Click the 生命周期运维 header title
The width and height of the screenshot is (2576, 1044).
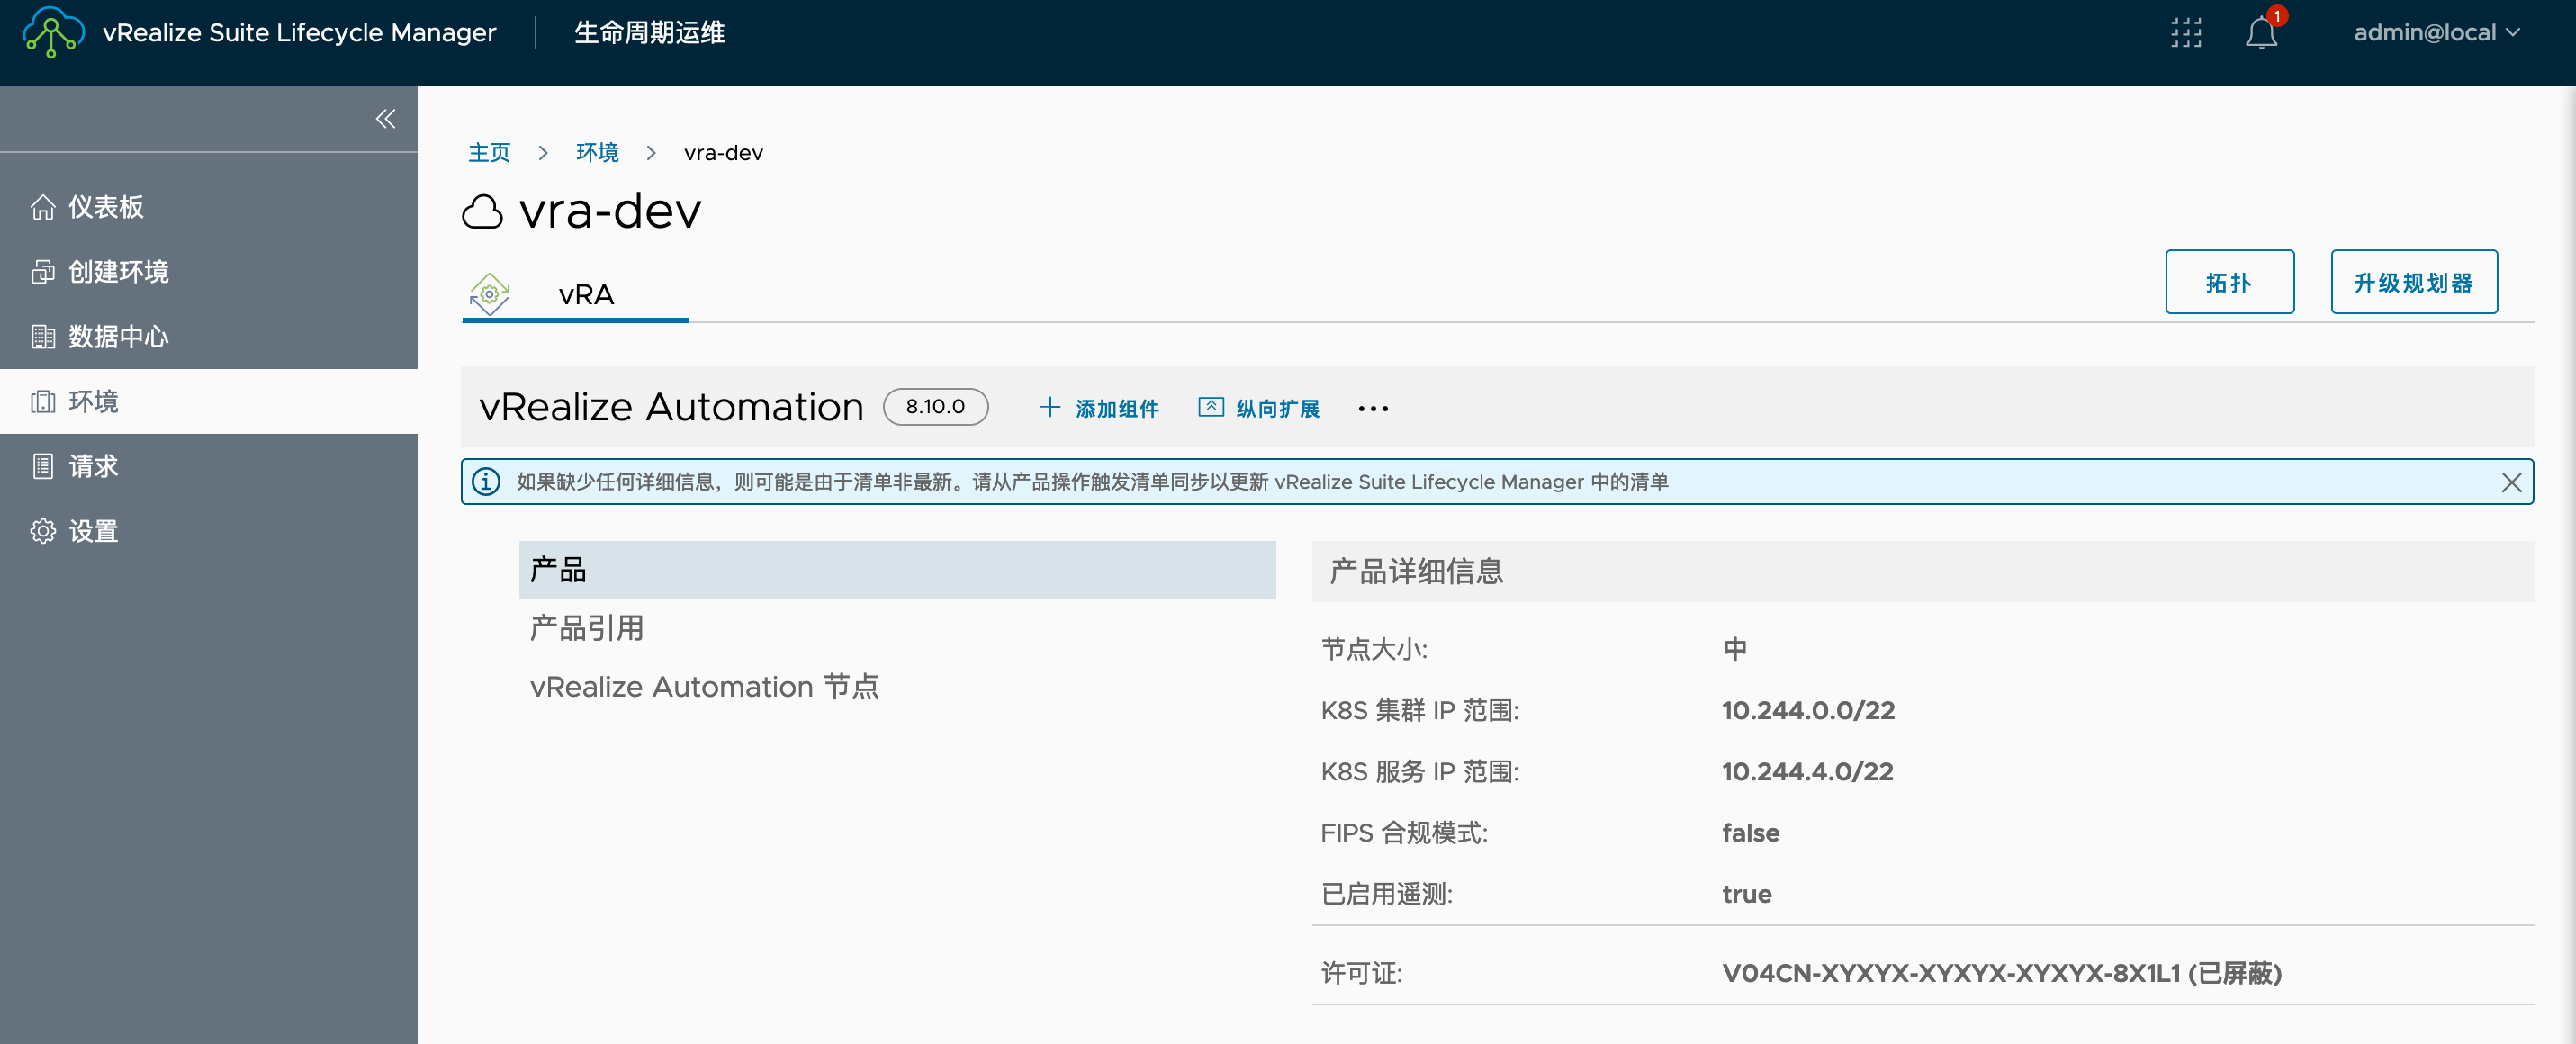649,33
